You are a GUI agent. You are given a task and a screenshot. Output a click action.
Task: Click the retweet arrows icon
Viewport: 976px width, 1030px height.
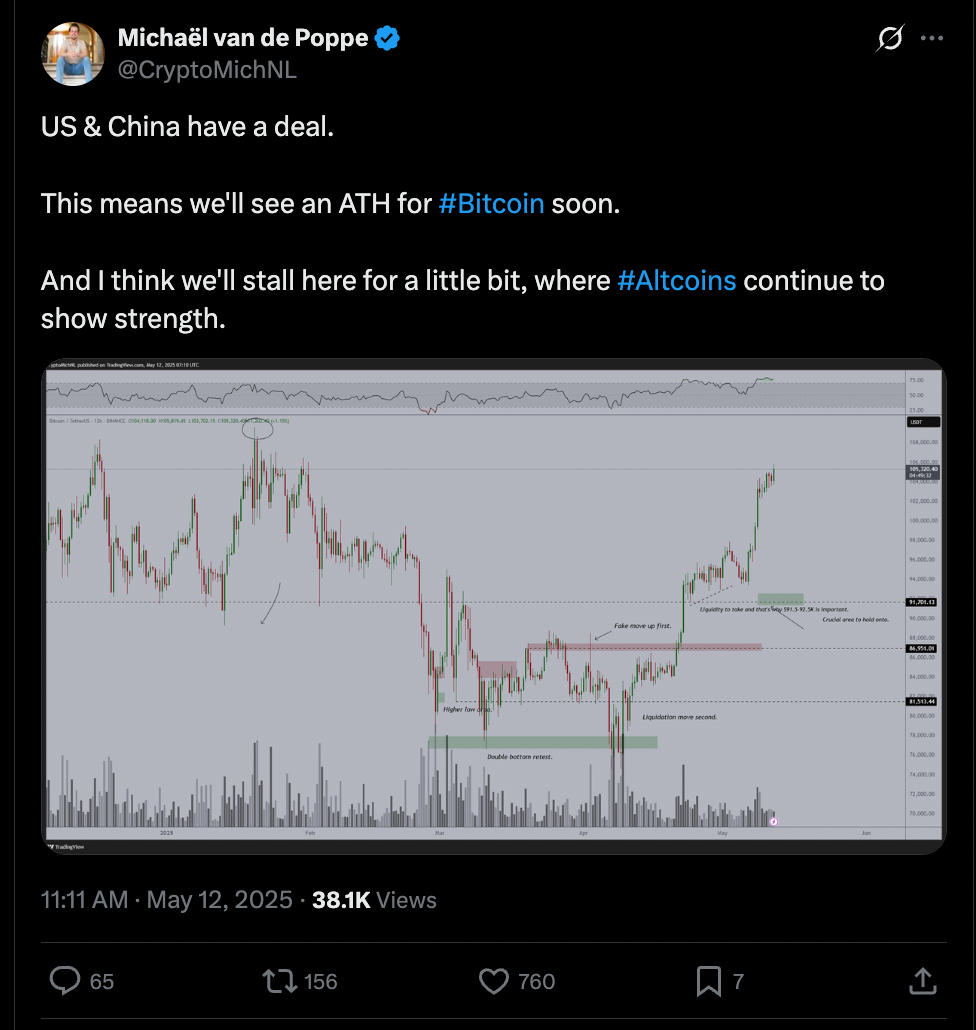point(279,981)
